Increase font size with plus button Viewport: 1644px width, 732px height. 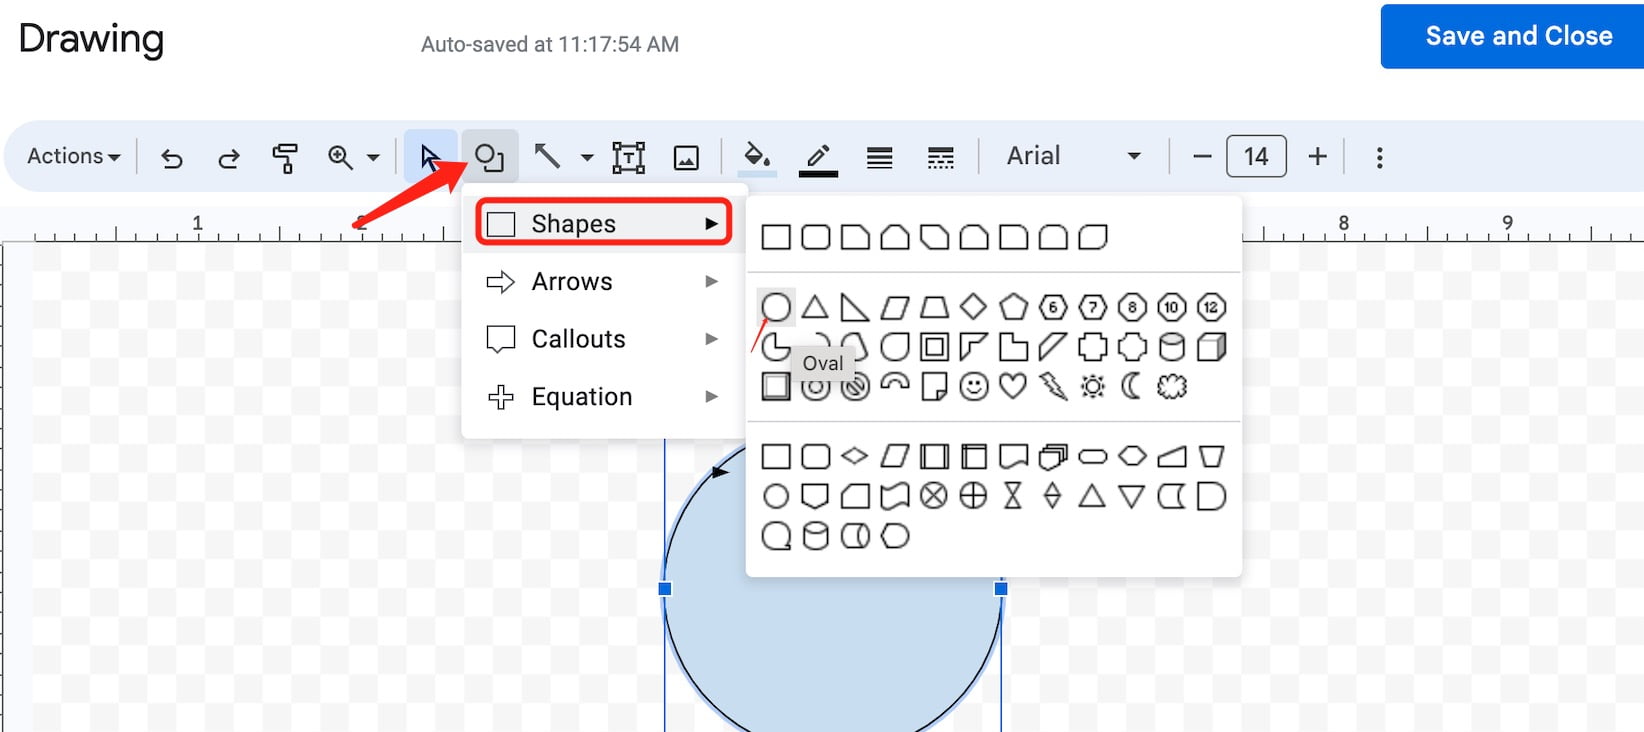click(1318, 157)
